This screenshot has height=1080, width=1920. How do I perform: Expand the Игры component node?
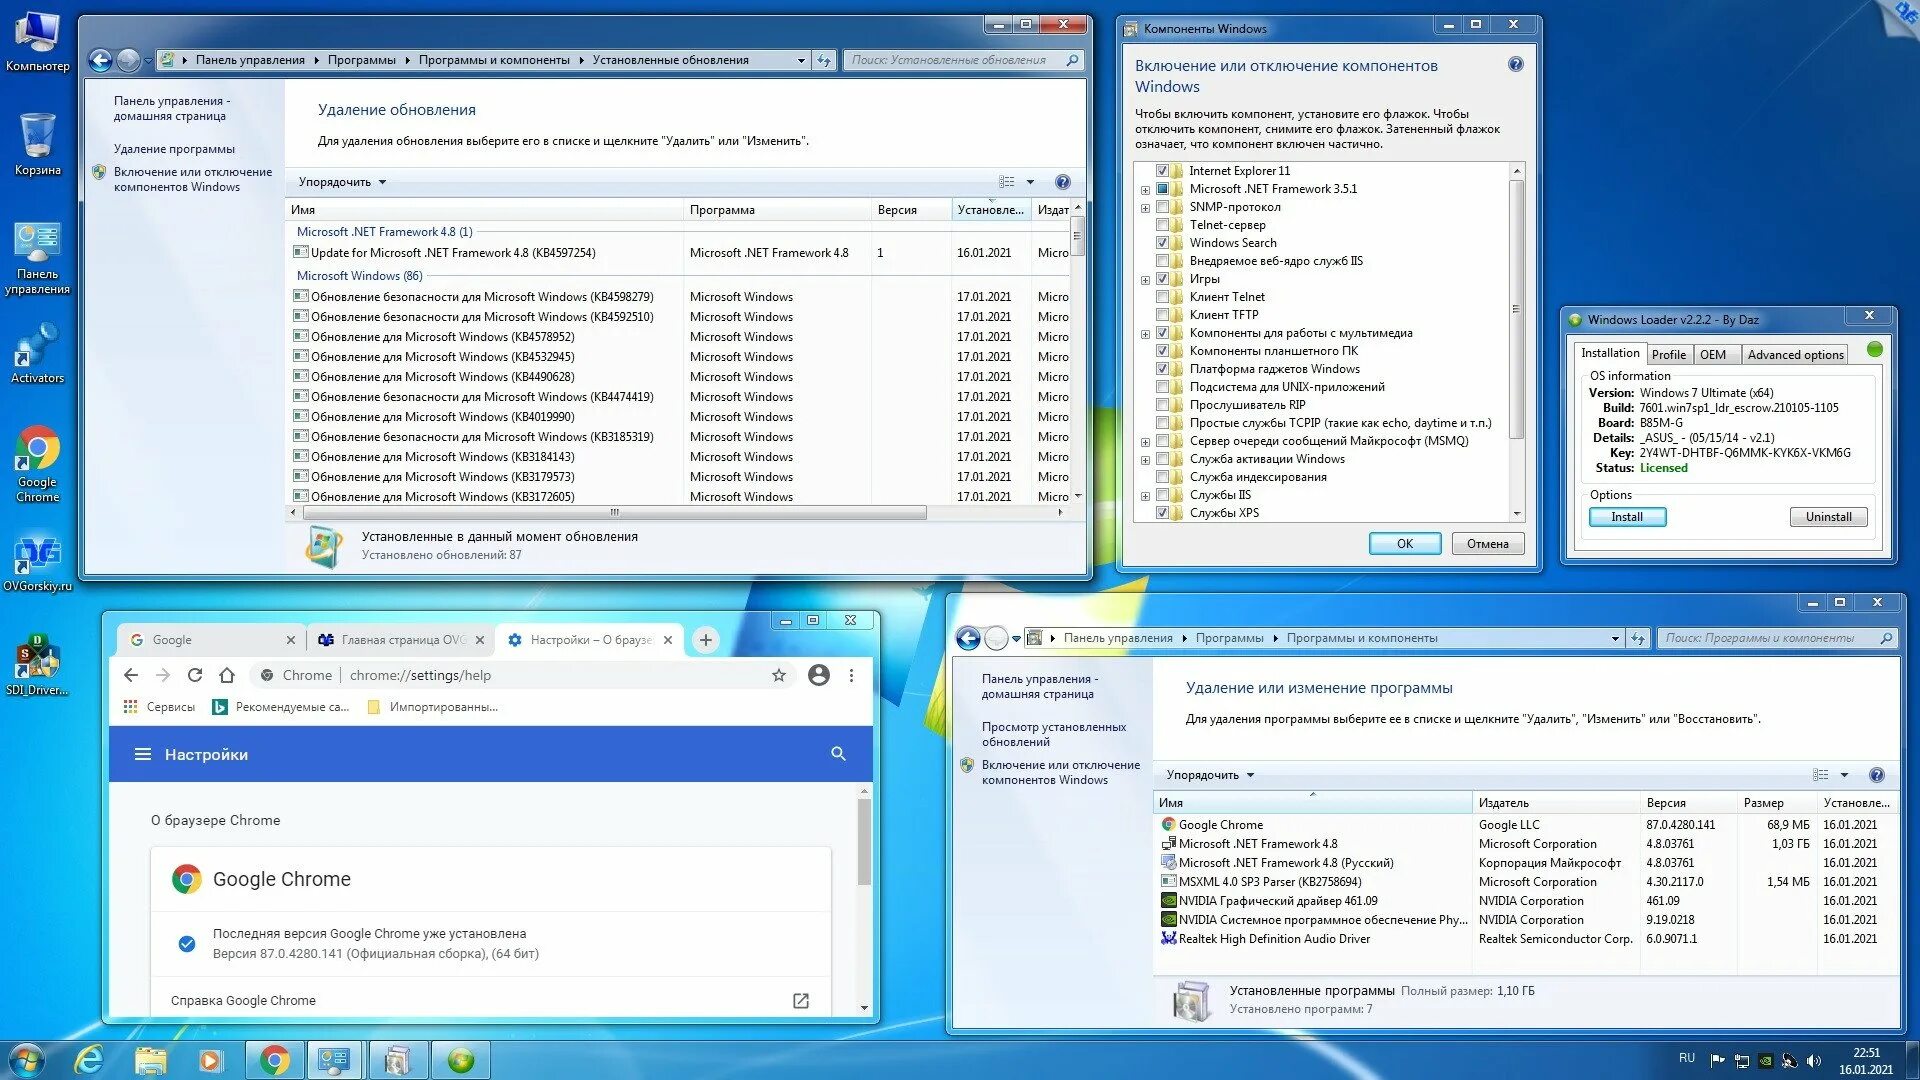pos(1144,278)
